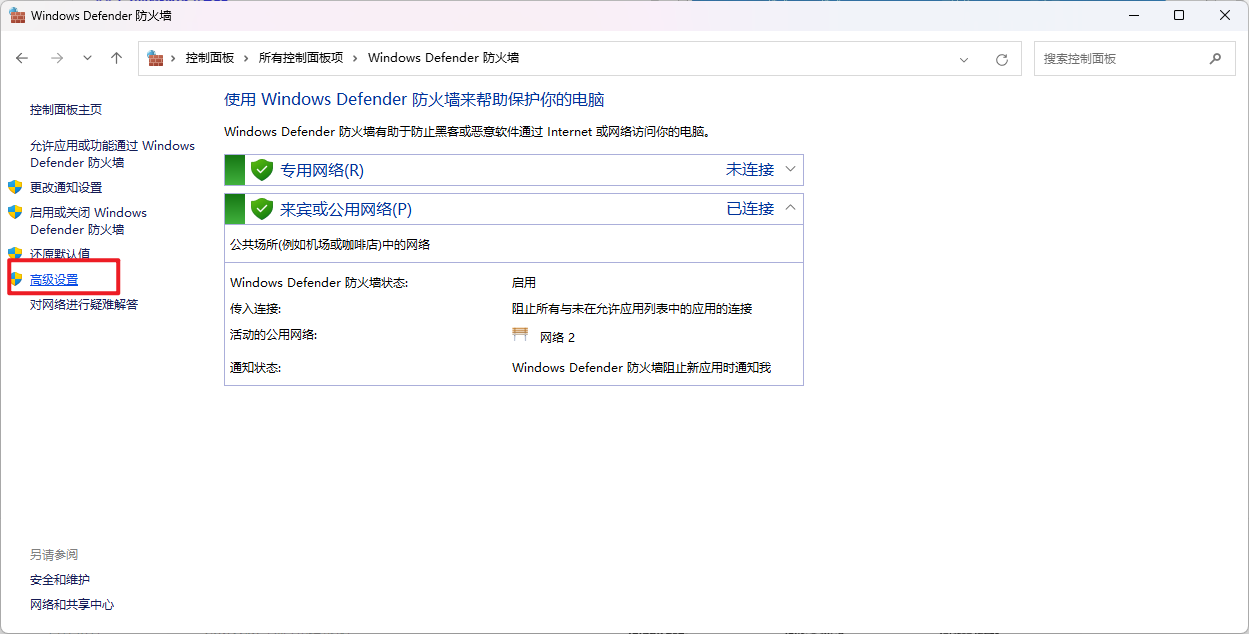Open chevron after 控制面板 breadcrumb
Screen dimensions: 1249x634
click(246, 58)
